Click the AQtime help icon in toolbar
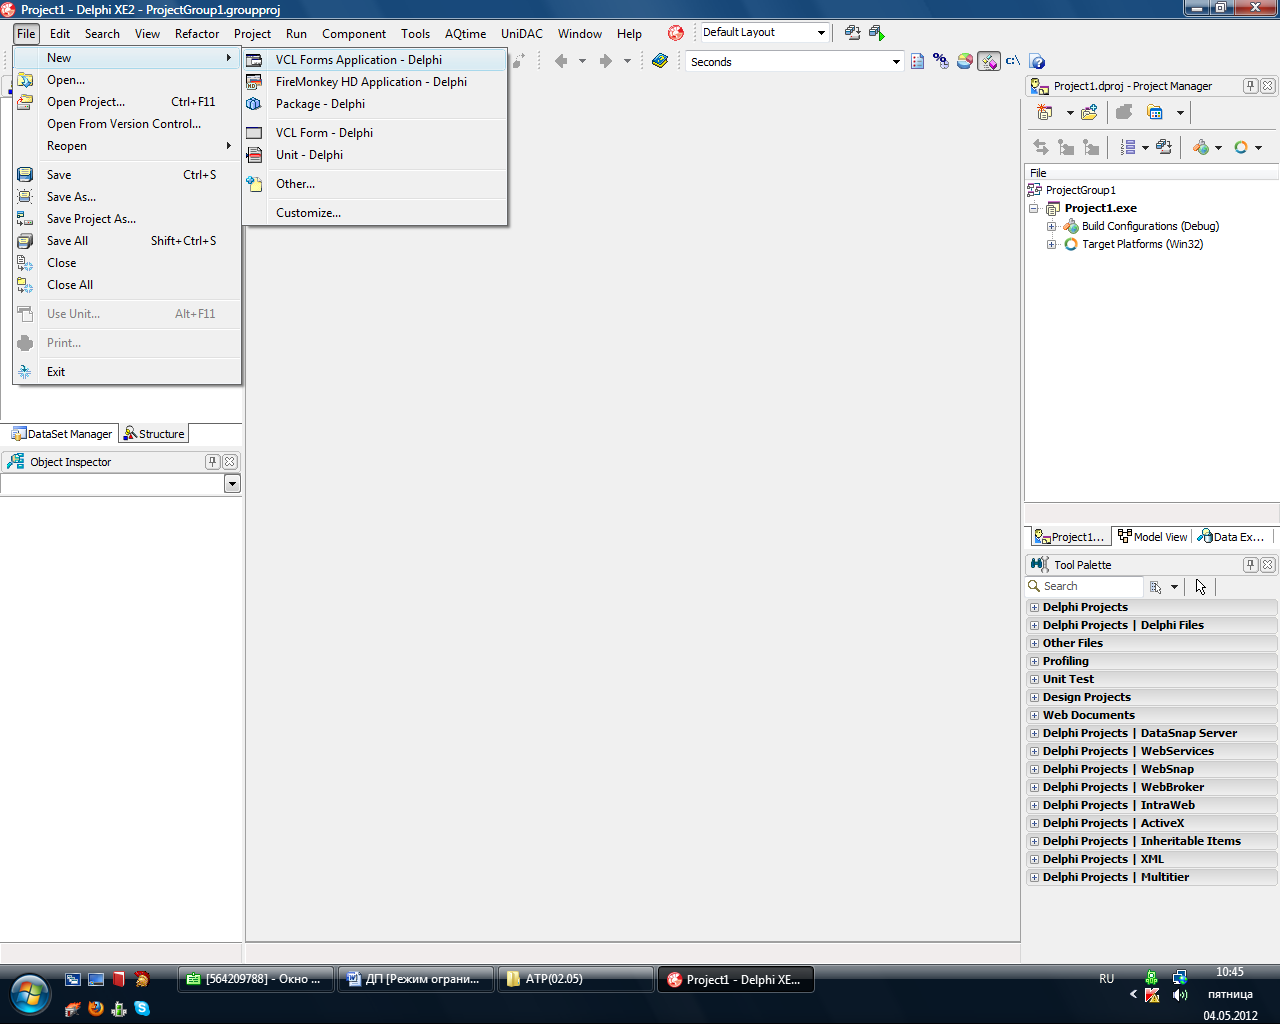 coord(1037,62)
